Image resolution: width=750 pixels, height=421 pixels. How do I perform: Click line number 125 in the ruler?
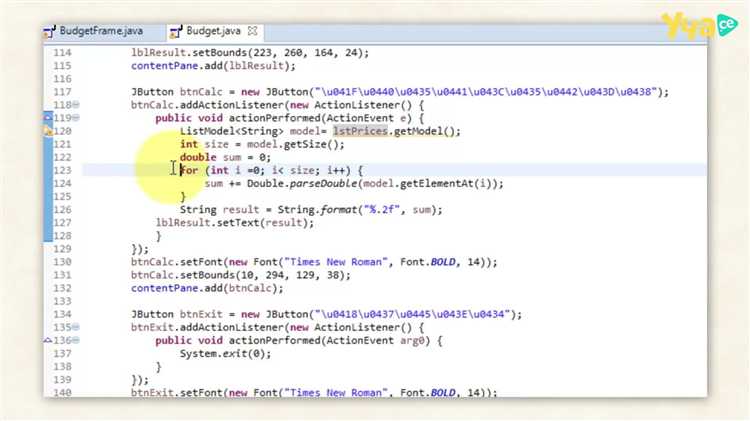(x=62, y=197)
